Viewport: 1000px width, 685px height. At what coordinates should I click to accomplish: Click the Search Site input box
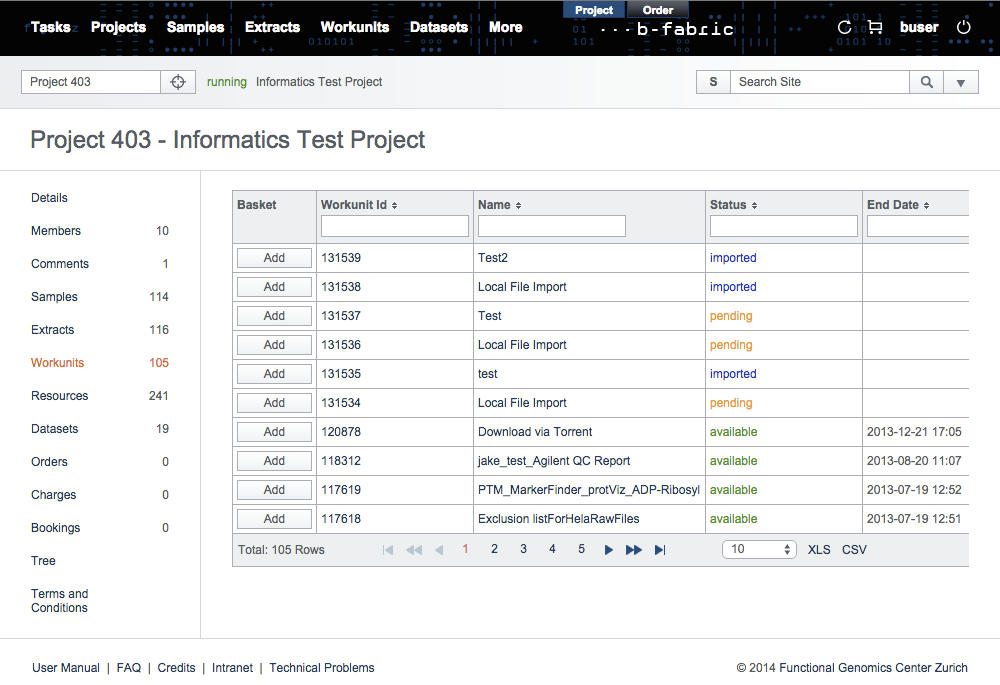(x=820, y=82)
